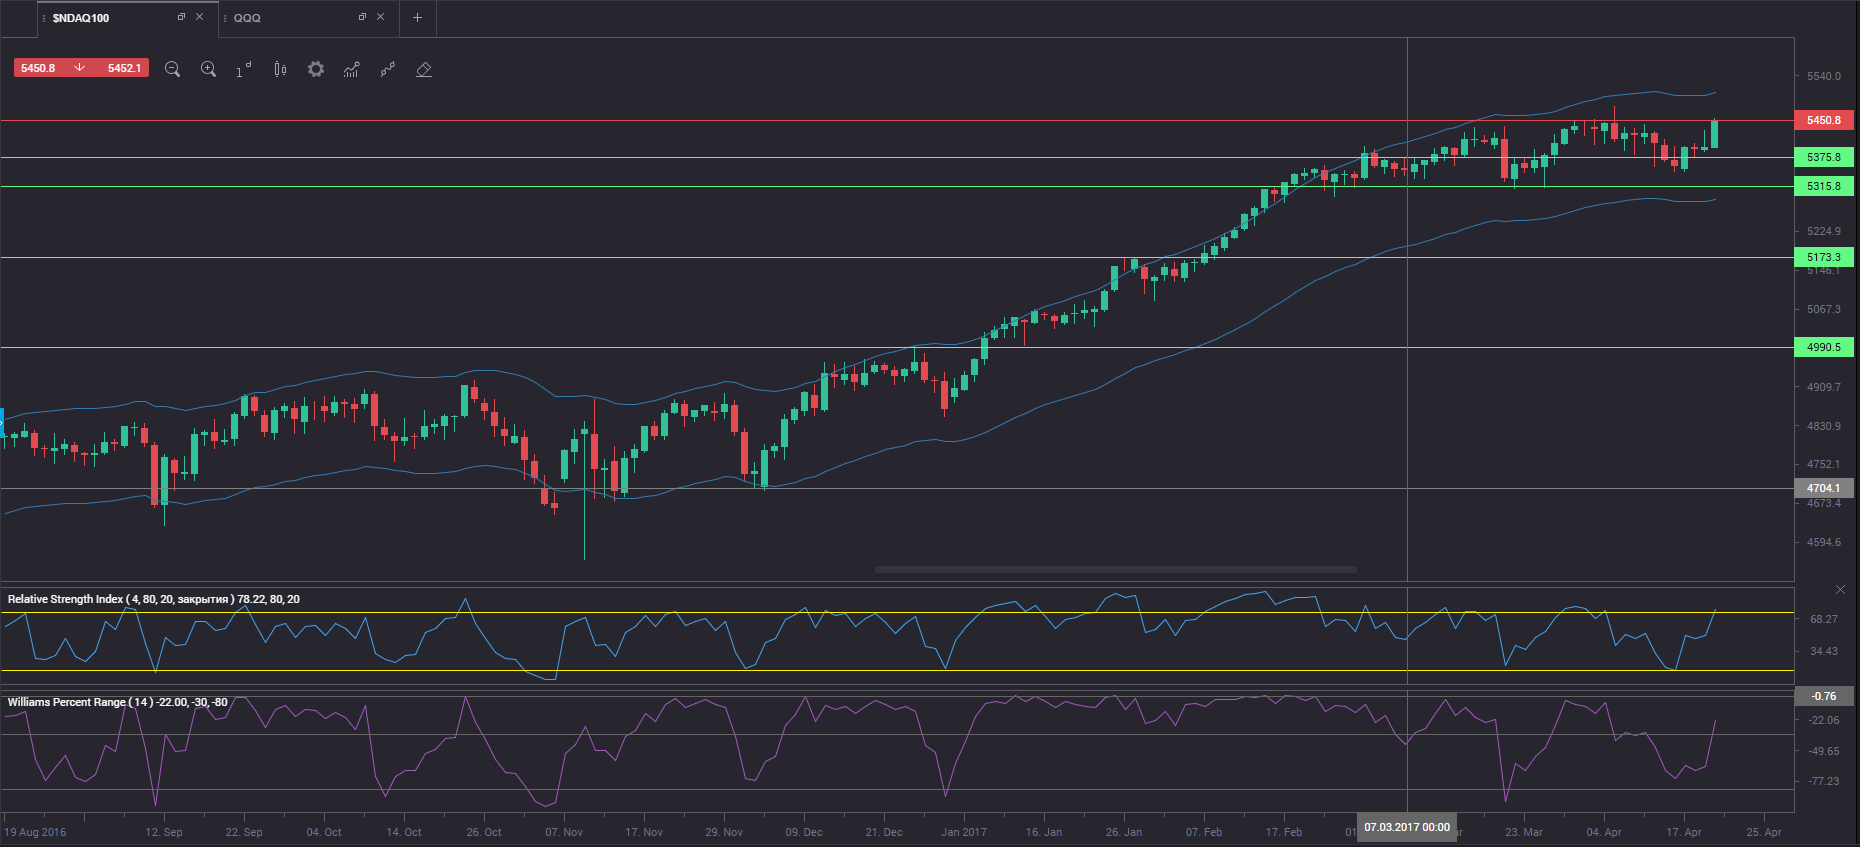This screenshot has height=847, width=1860.
Task: Zoom out the chart with the minus magnifier
Action: [x=172, y=69]
